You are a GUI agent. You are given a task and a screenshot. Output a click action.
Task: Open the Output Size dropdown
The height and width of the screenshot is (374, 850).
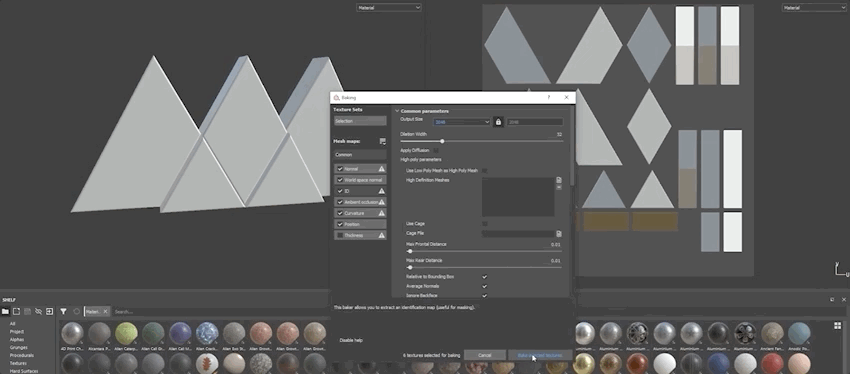click(462, 122)
